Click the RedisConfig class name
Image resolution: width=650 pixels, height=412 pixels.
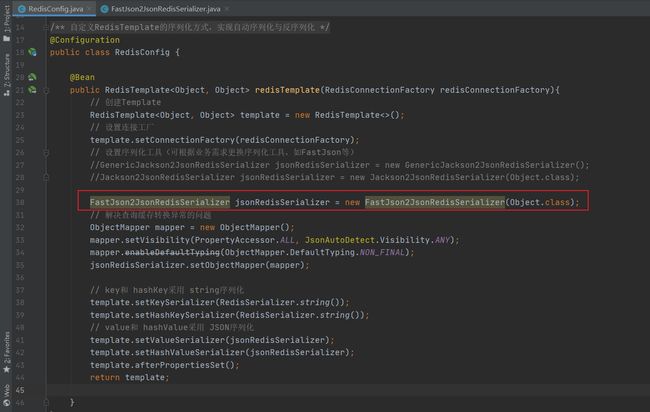[x=142, y=52]
